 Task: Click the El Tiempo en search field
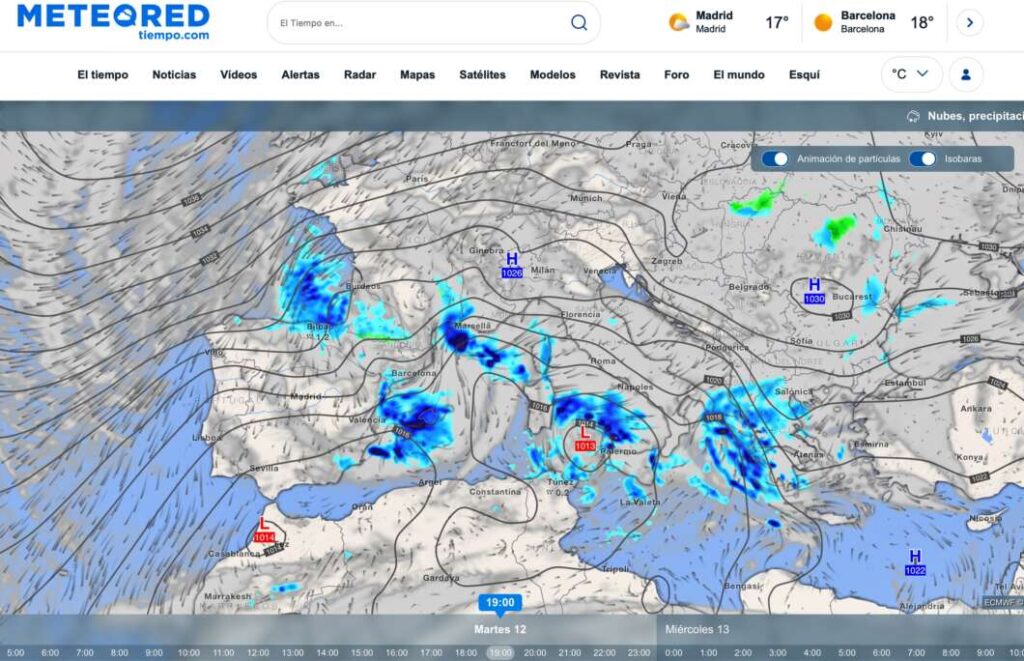click(420, 23)
